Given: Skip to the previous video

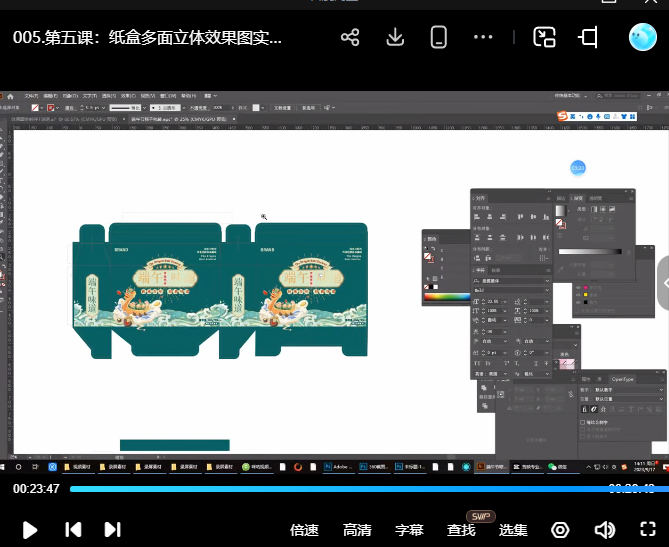Looking at the screenshot, I should [x=73, y=529].
